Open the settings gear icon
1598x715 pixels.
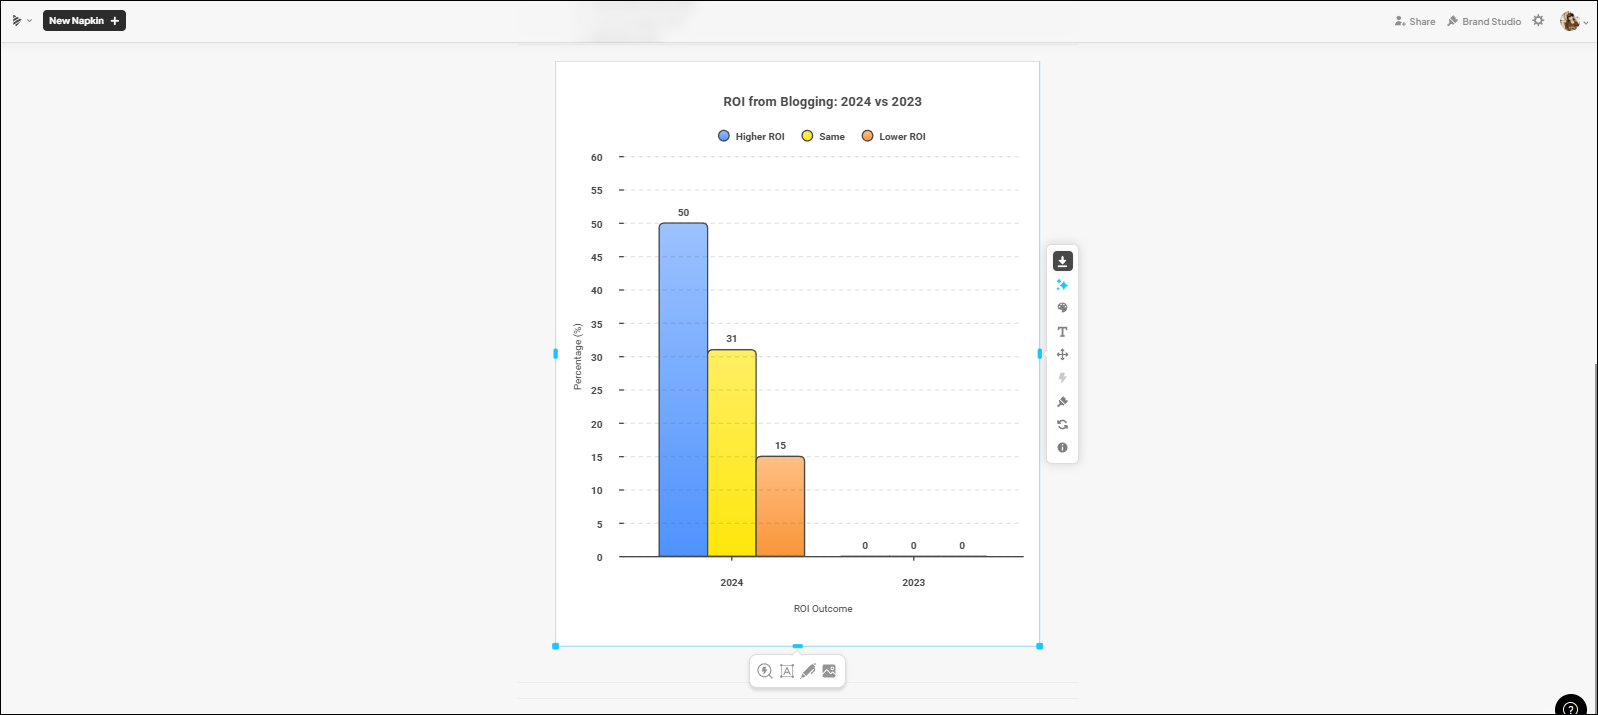click(1538, 21)
